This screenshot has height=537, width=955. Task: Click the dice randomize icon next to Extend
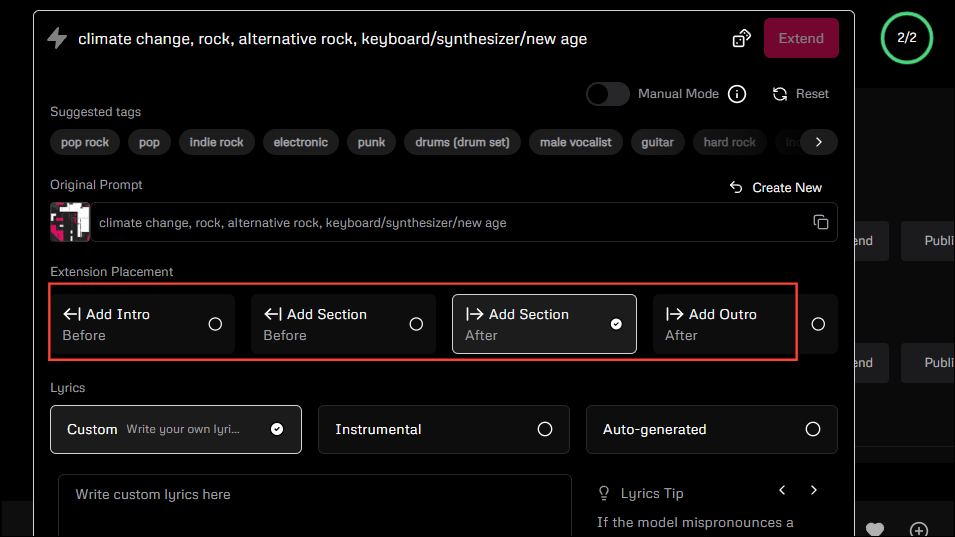click(741, 38)
